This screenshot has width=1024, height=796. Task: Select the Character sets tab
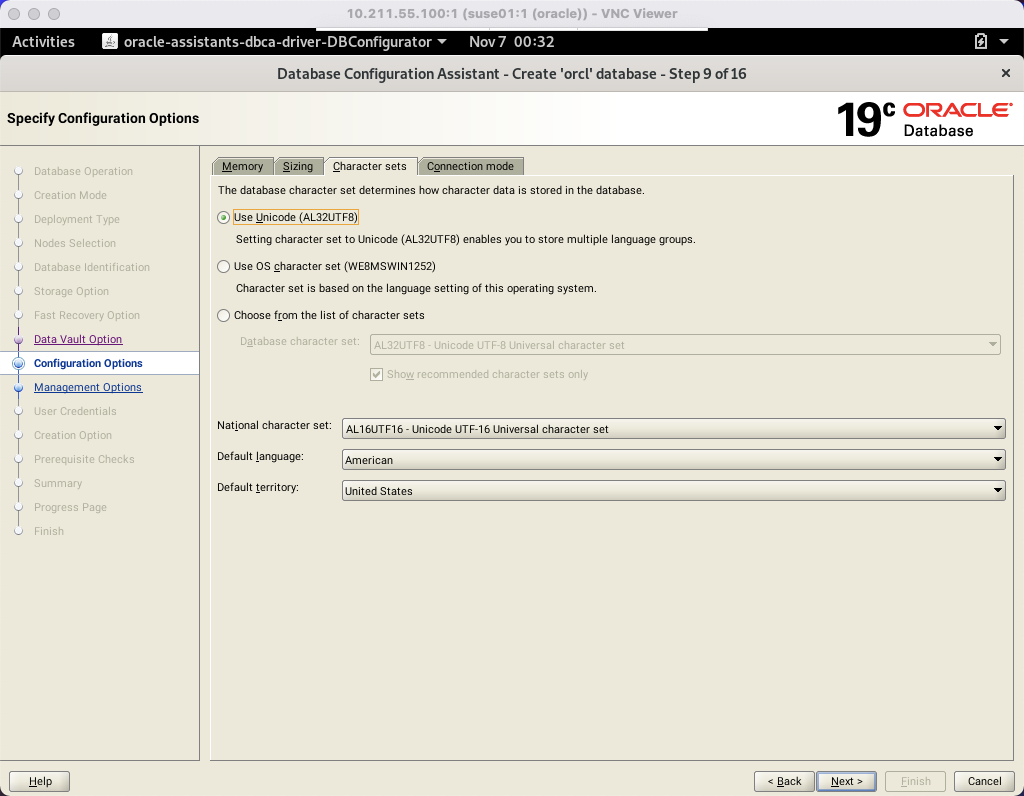(x=370, y=167)
